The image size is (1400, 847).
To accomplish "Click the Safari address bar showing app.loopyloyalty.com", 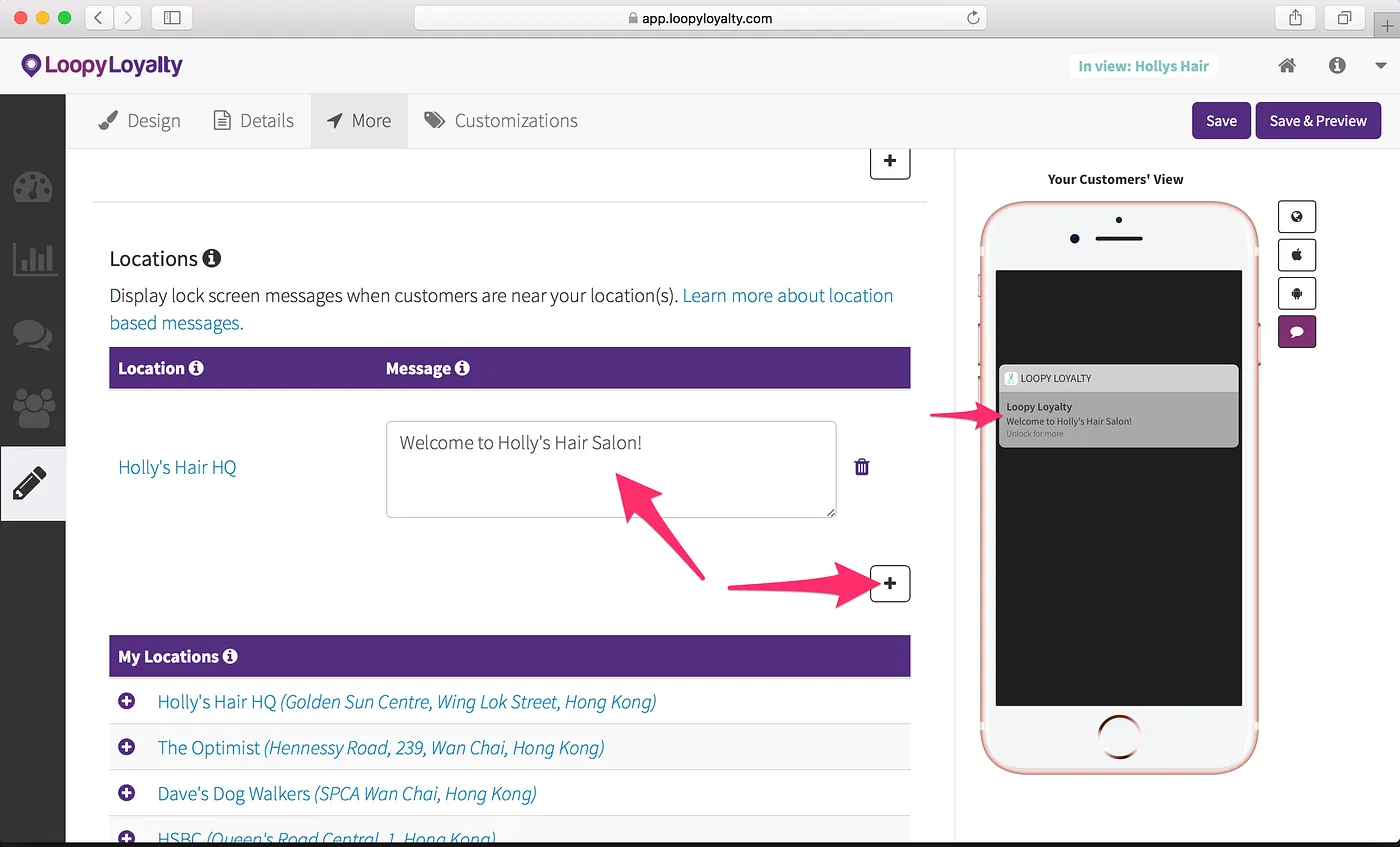I will coord(700,18).
